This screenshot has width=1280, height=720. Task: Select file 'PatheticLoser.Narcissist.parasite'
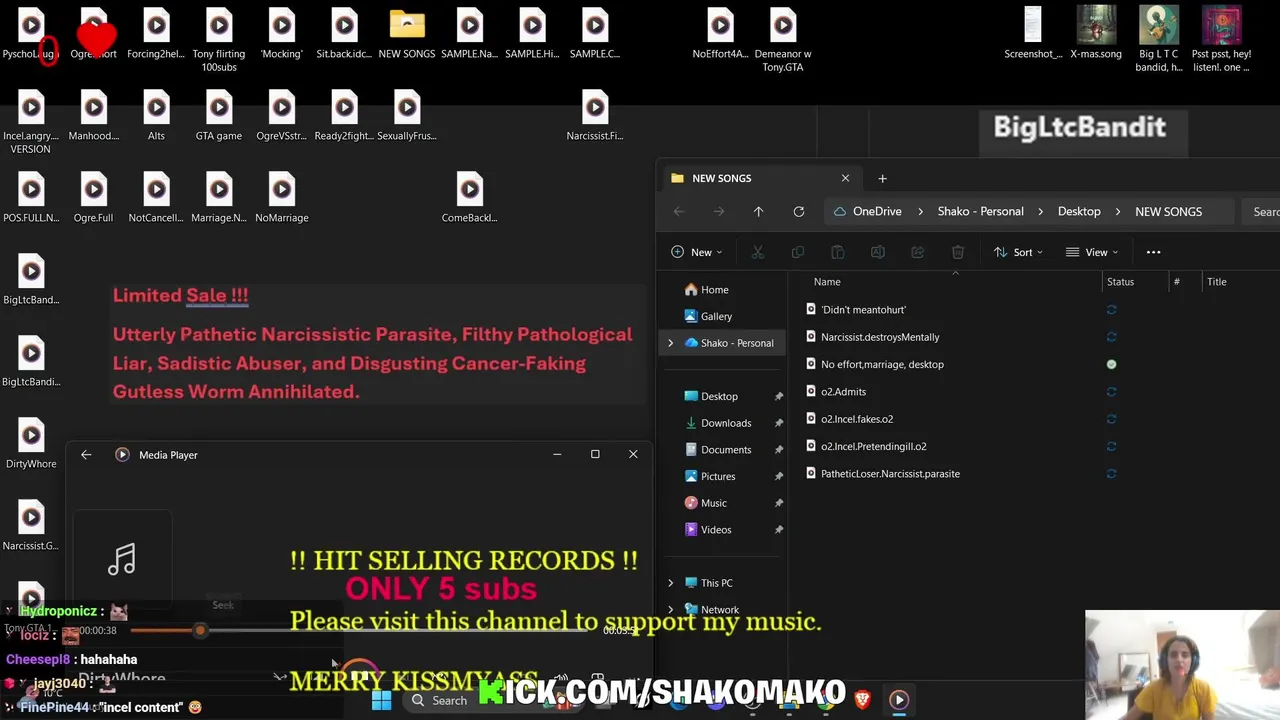click(x=890, y=474)
